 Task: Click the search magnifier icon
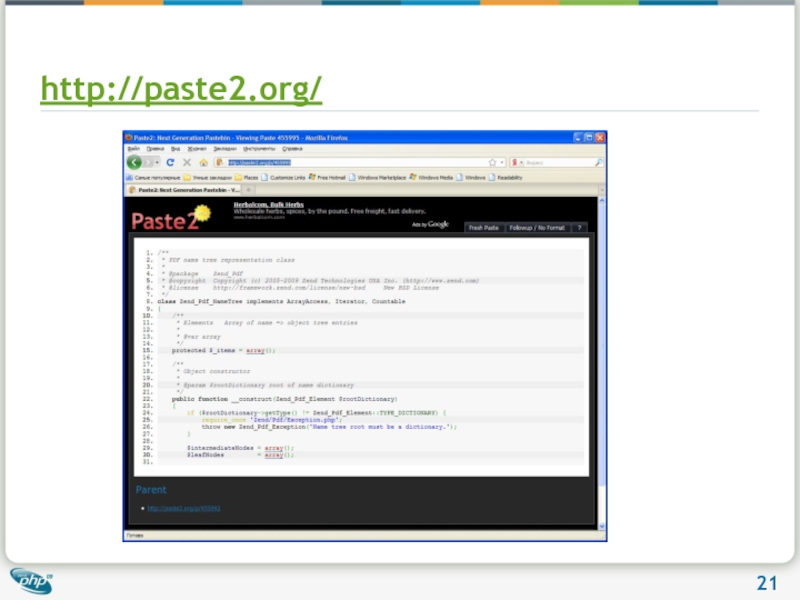(598, 161)
